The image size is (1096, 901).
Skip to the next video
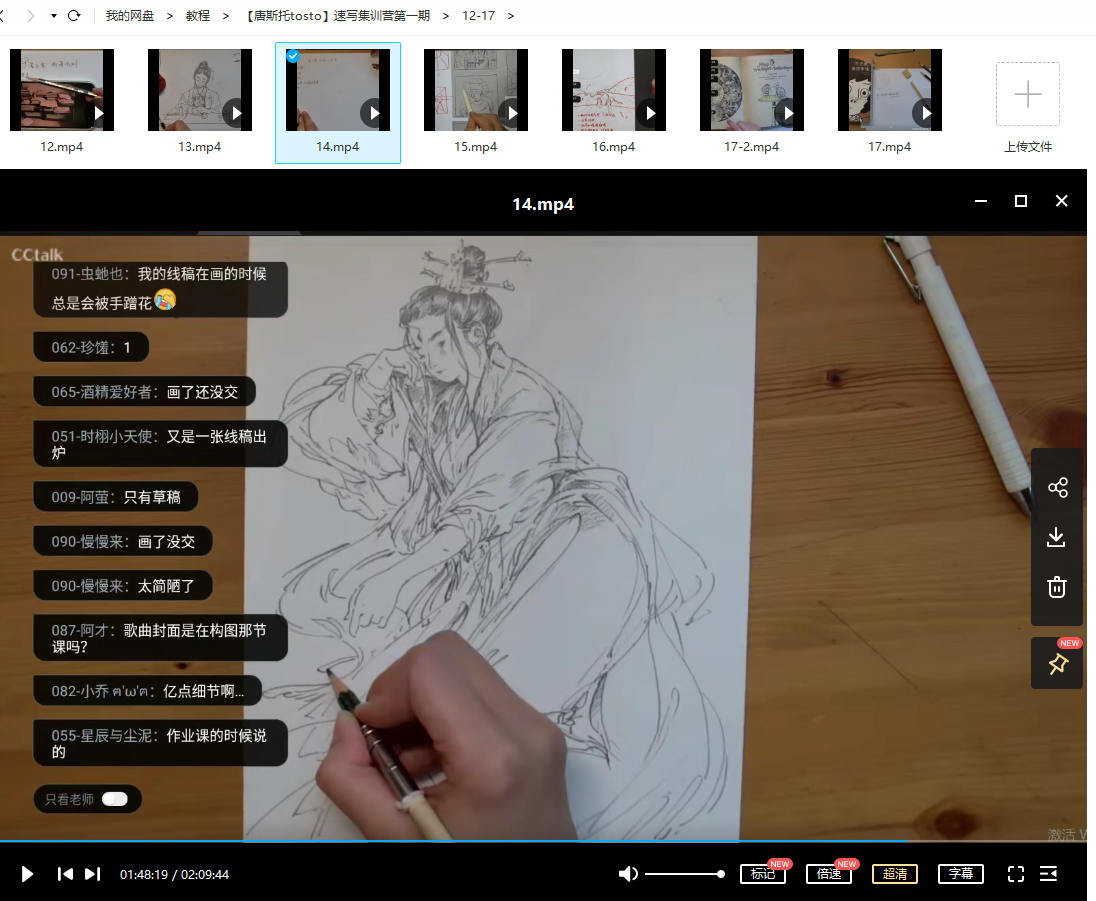92,874
